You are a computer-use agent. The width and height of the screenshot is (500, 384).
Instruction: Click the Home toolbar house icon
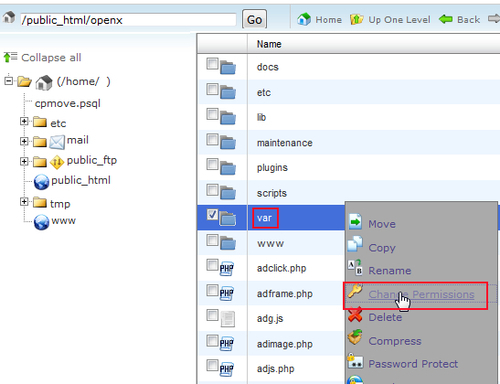(304, 19)
